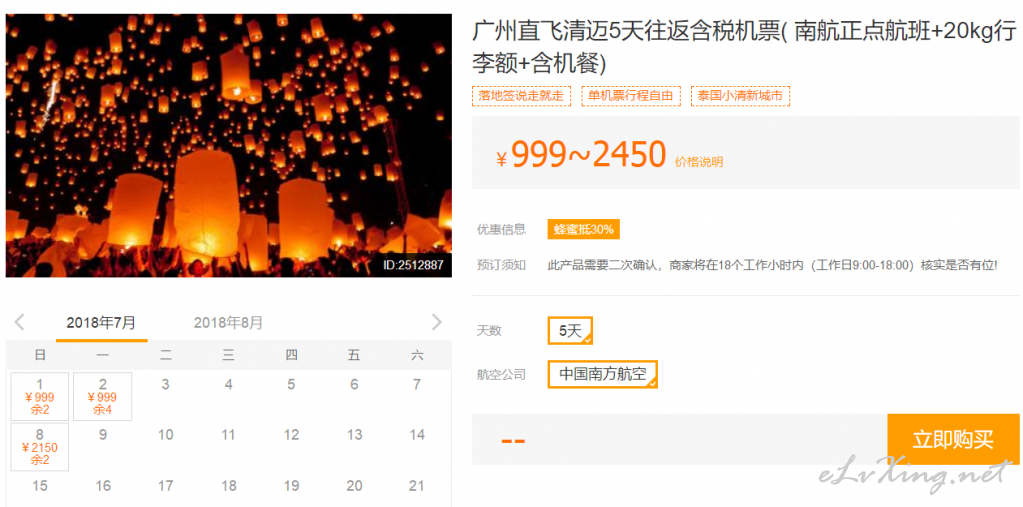Select the 5天 duration option

[x=570, y=330]
